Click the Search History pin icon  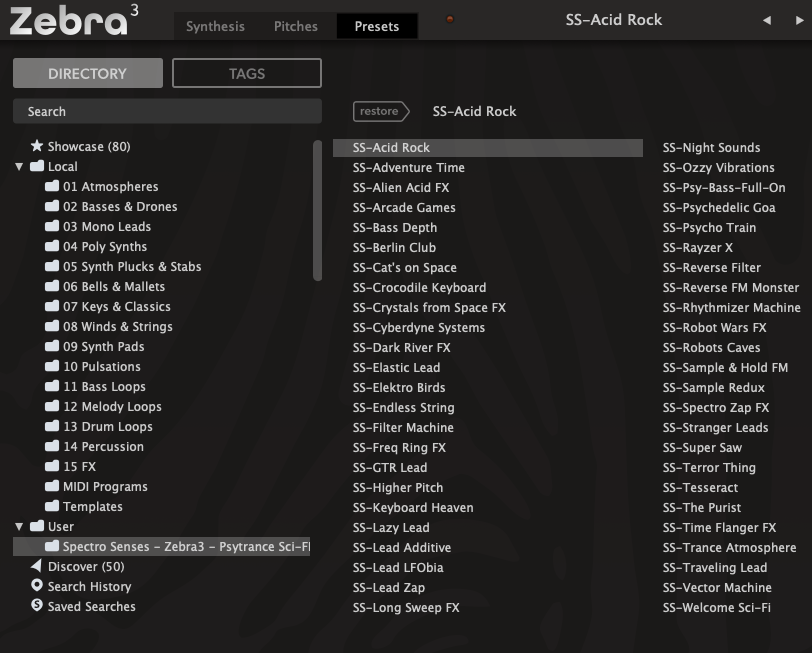point(37,586)
